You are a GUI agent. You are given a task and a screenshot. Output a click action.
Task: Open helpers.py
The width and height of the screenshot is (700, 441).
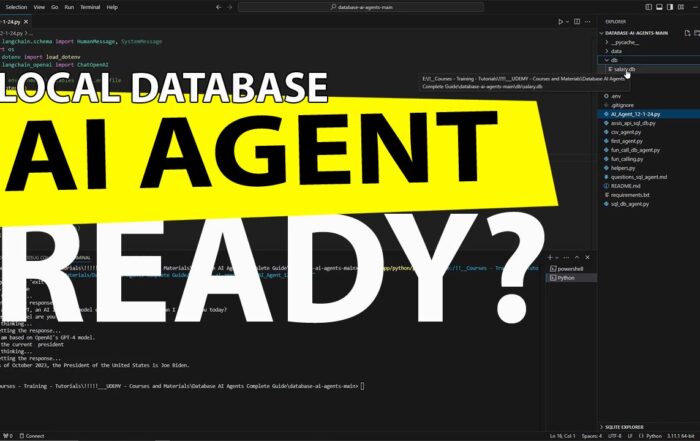[x=622, y=168]
